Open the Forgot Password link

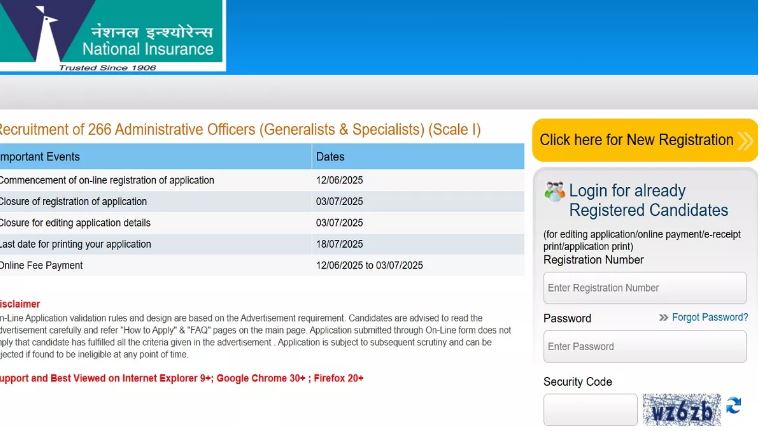pyautogui.click(x=710, y=317)
